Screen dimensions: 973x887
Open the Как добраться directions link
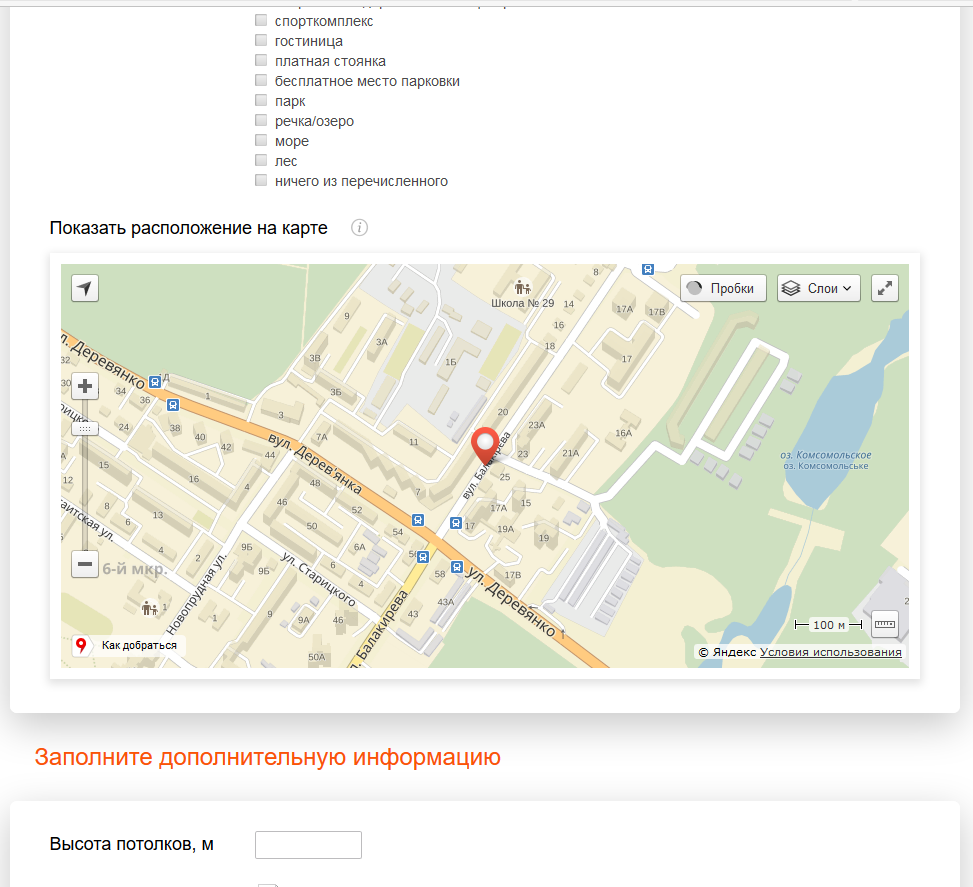tap(129, 646)
